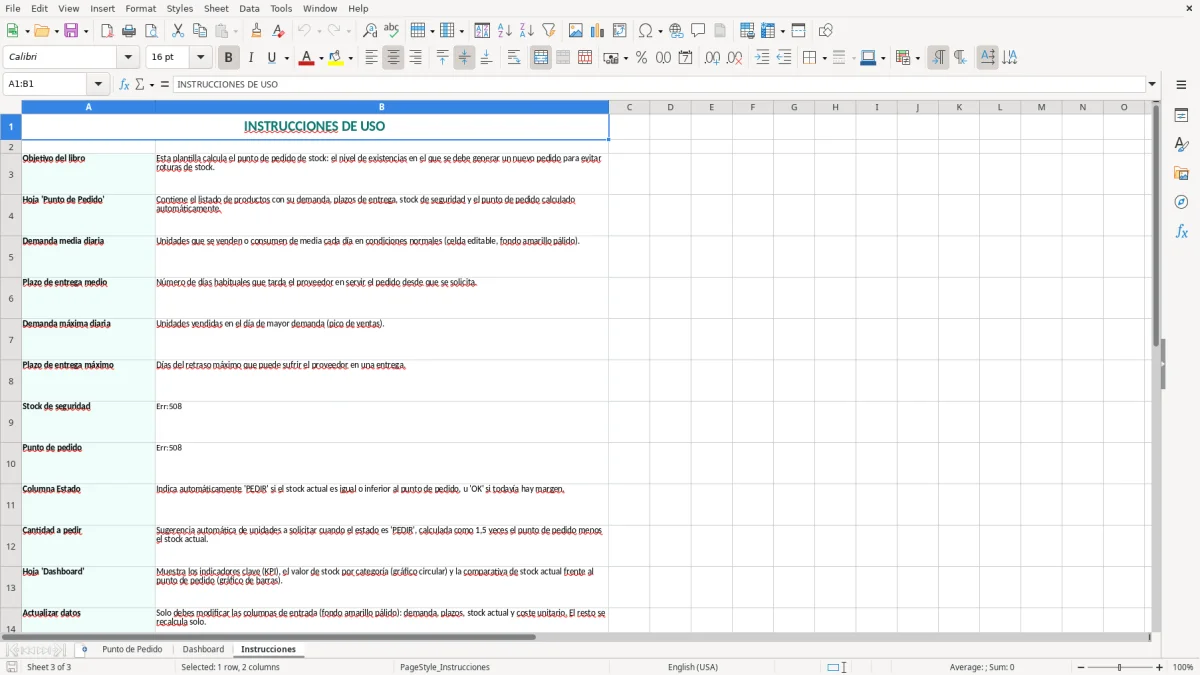The width and height of the screenshot is (1200, 675).
Task: Open the conditional formatting dropdown arrow
Action: tap(917, 58)
